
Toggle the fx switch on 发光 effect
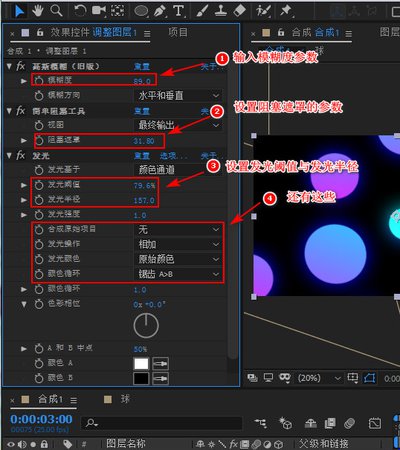coord(21,156)
